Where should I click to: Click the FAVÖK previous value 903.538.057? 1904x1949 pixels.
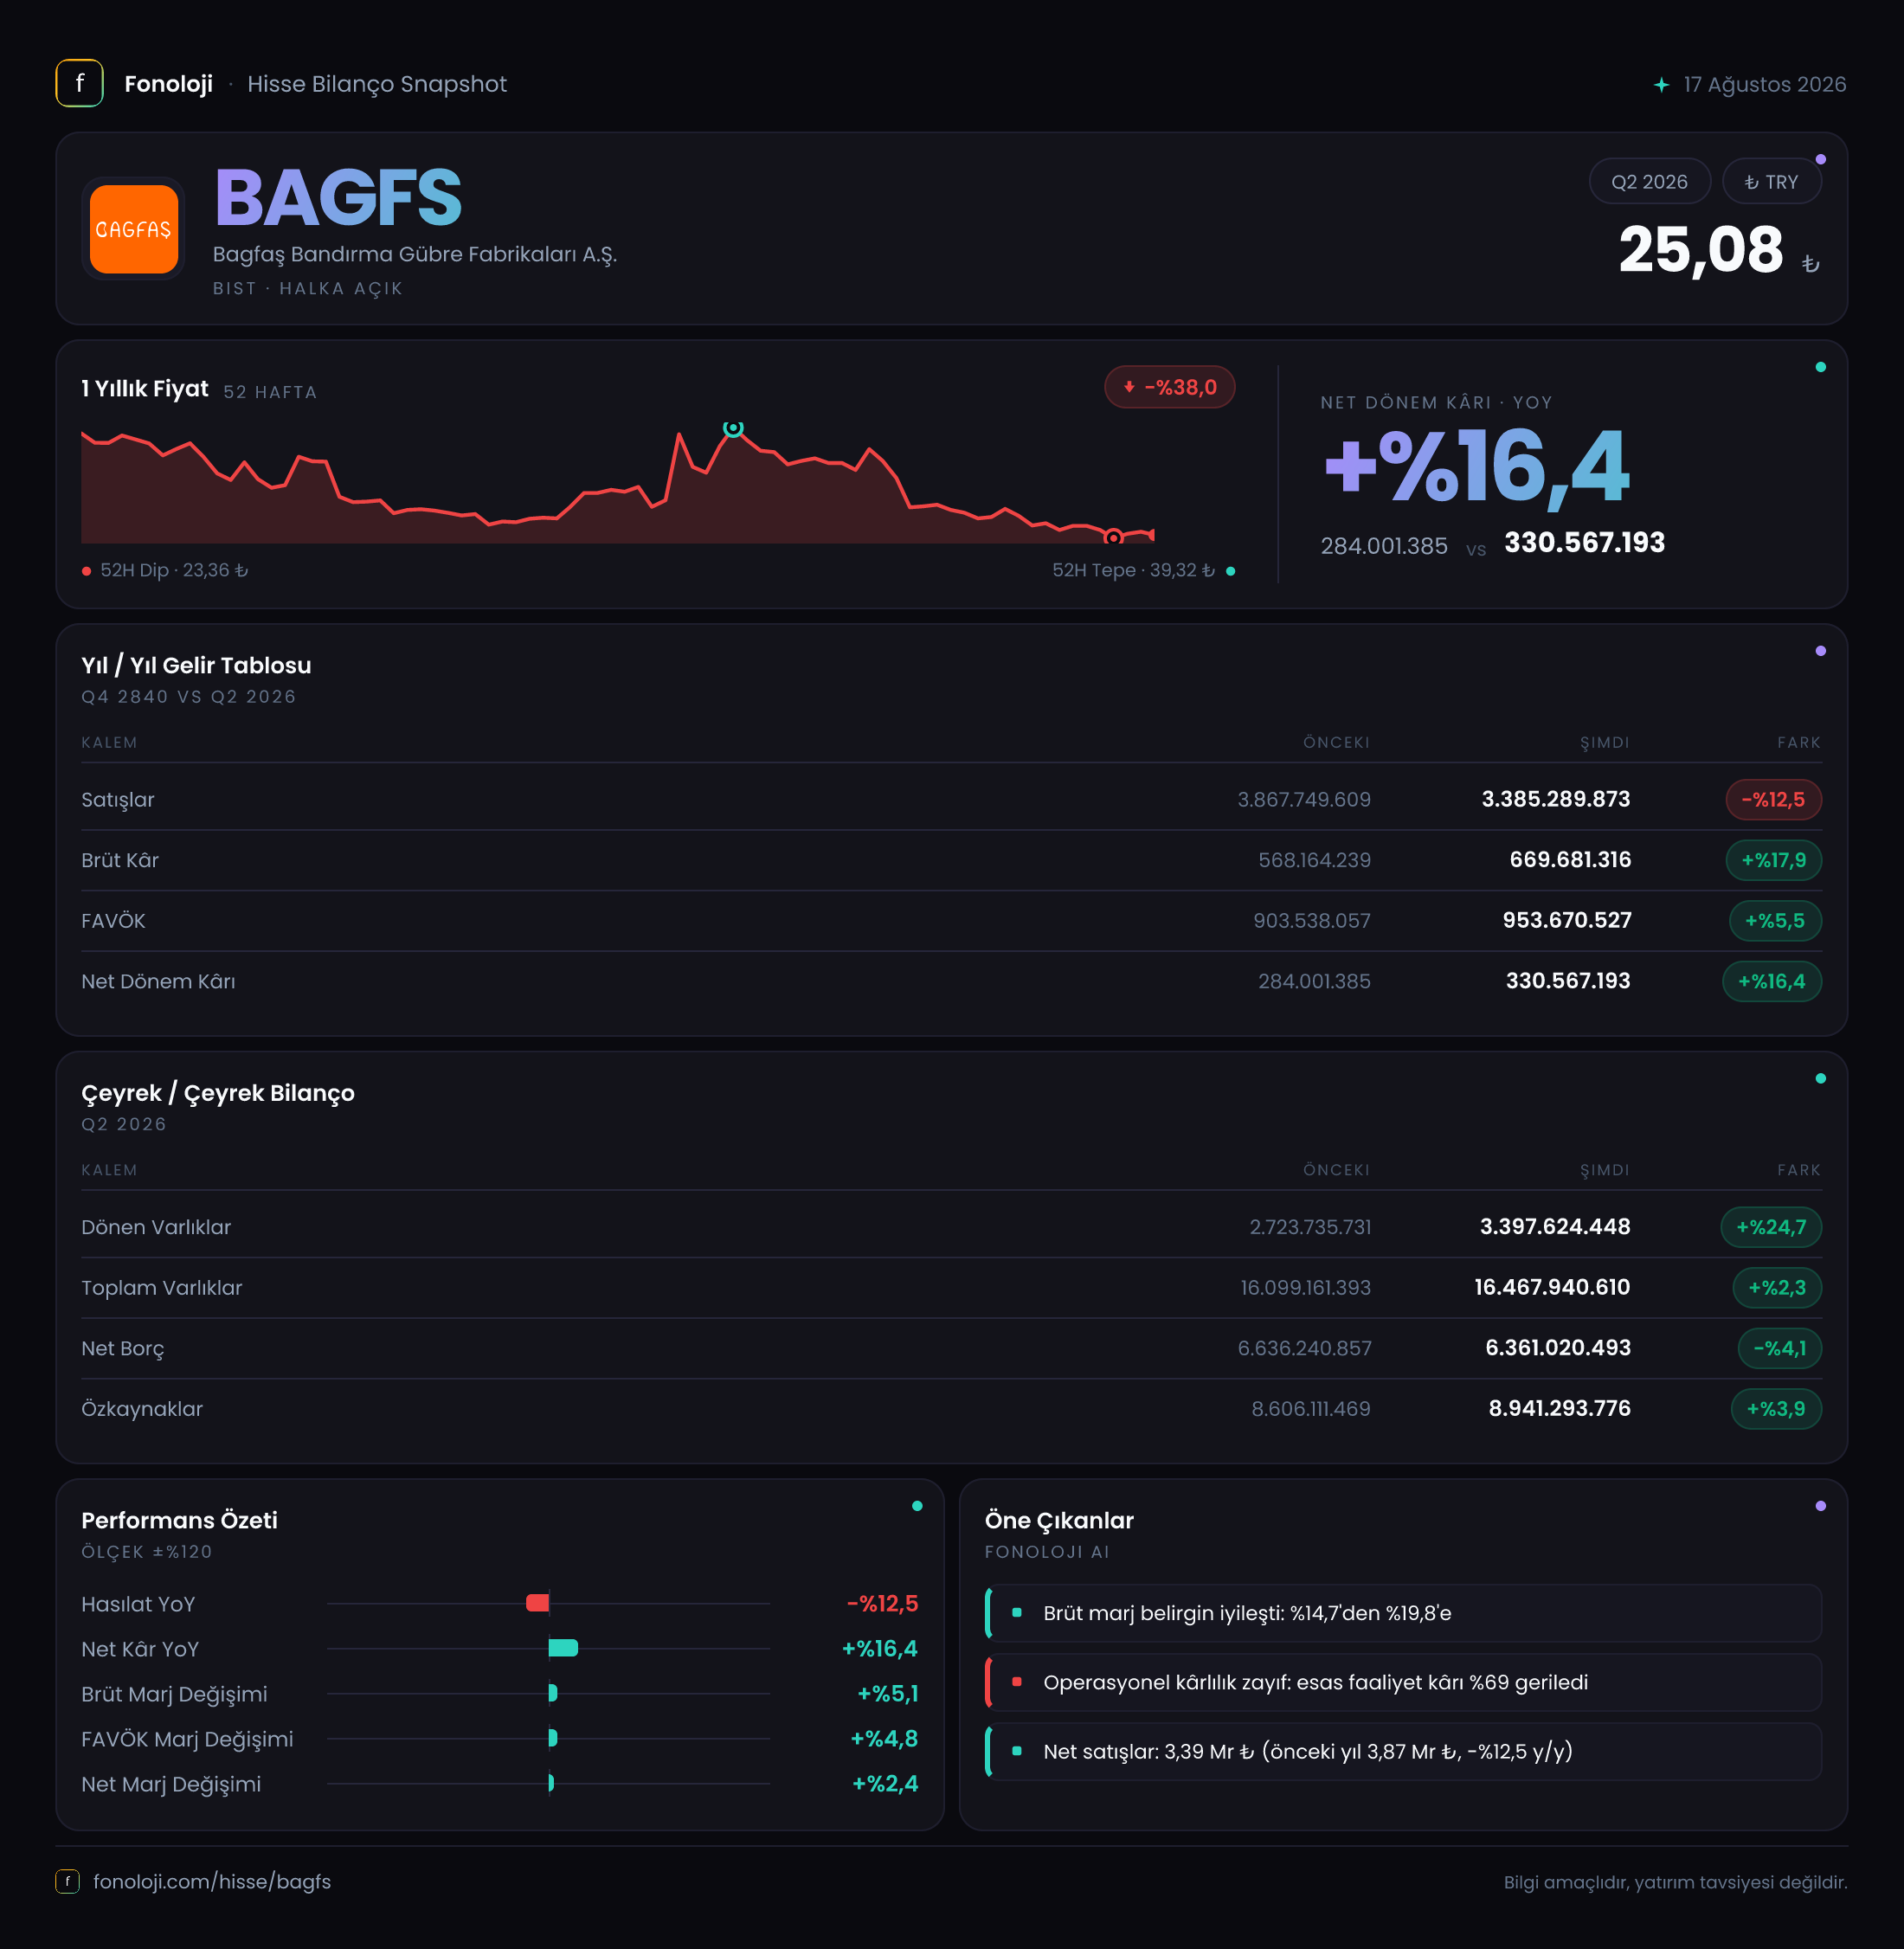point(1311,921)
